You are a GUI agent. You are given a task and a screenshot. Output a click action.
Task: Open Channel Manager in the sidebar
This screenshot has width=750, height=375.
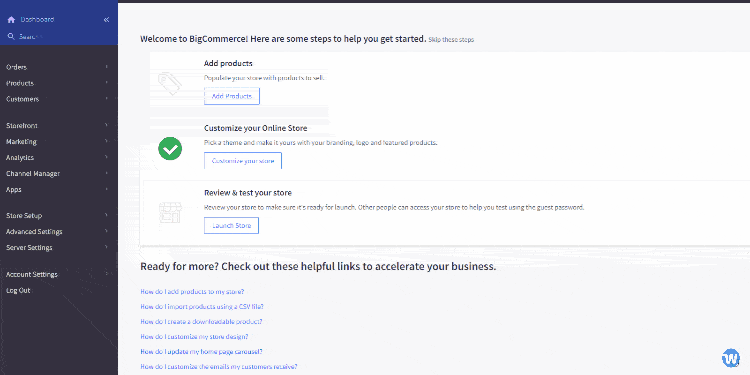pyautogui.click(x=33, y=174)
